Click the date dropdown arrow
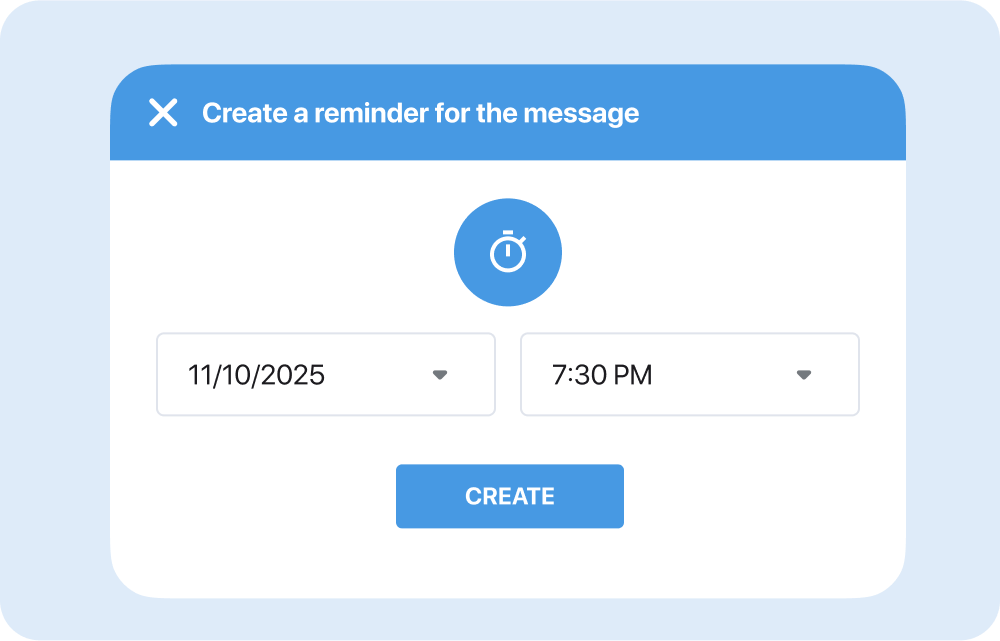Viewport: 1000px width, 641px height. 440,375
